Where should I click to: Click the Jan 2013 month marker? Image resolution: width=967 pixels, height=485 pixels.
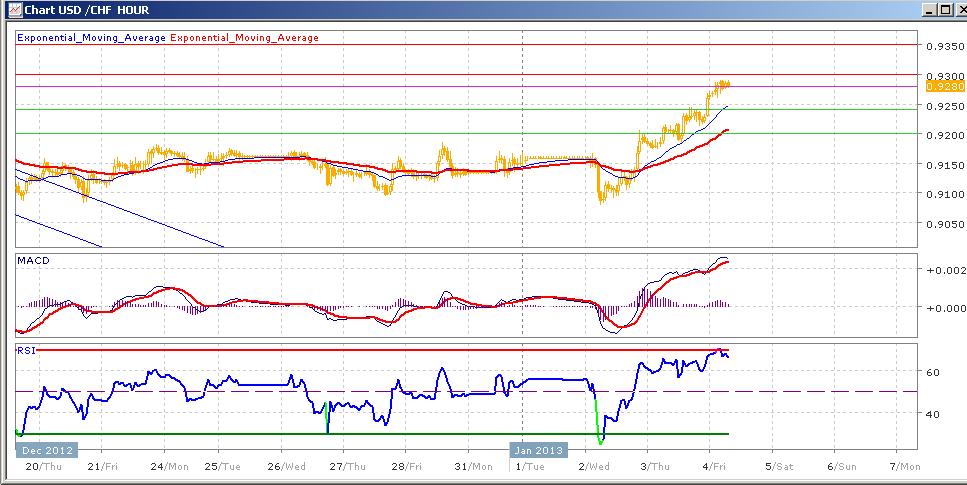[538, 450]
